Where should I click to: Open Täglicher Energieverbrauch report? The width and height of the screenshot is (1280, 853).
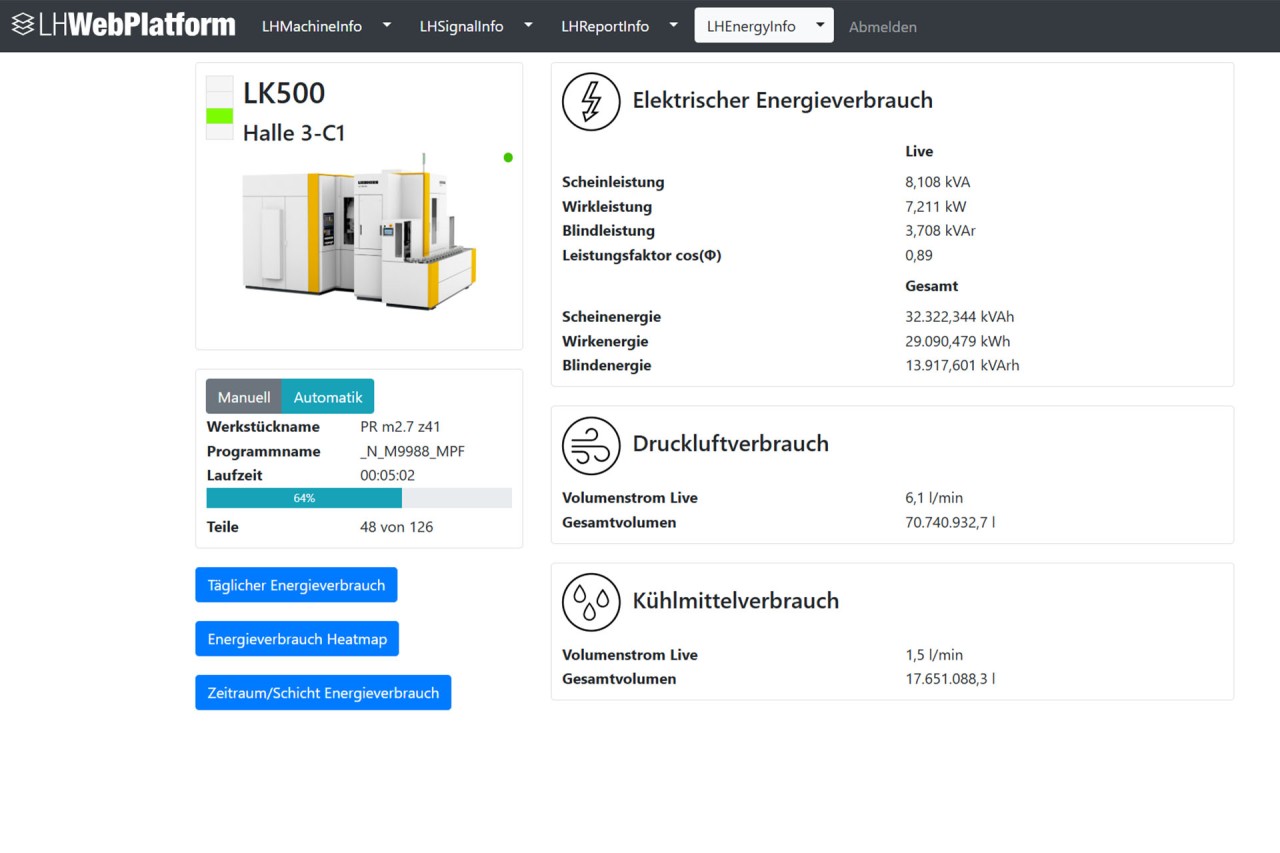click(296, 585)
